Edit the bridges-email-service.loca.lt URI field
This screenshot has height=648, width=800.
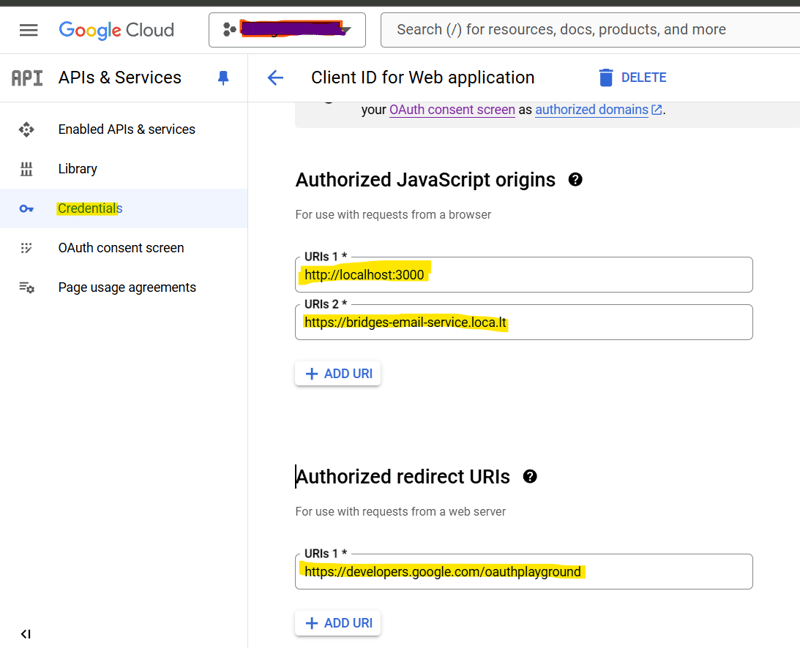click(x=523, y=322)
